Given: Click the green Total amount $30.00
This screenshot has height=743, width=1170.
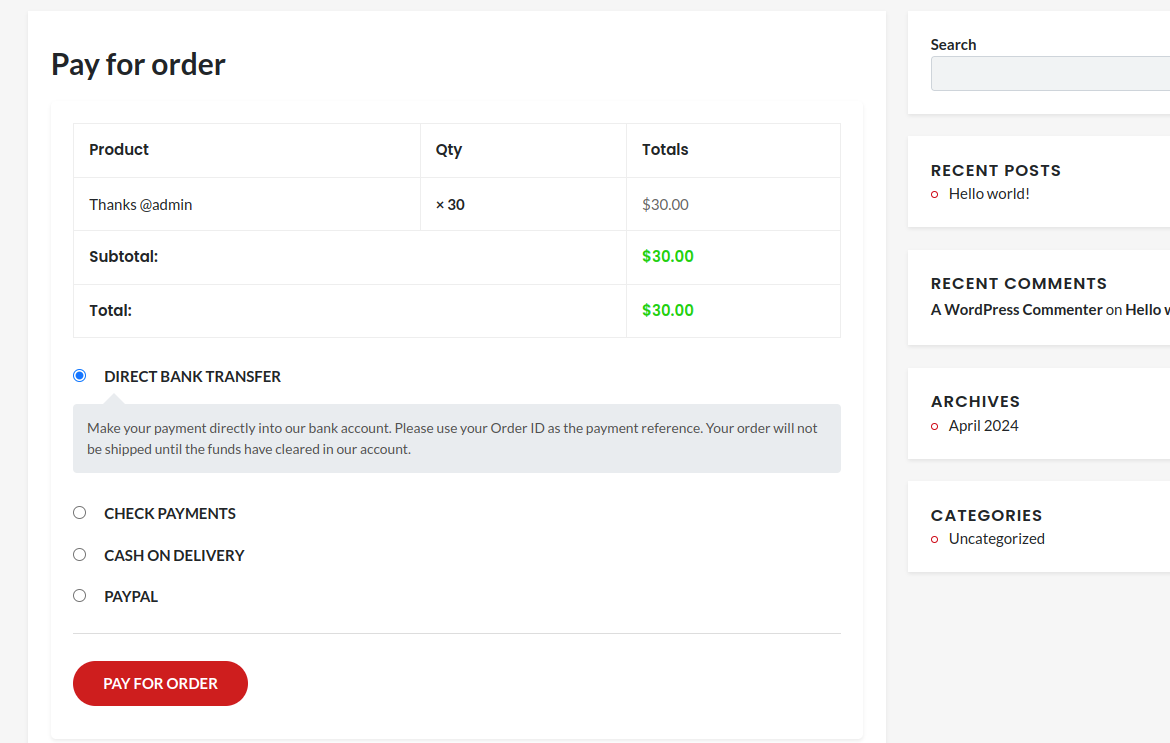Looking at the screenshot, I should (x=667, y=311).
